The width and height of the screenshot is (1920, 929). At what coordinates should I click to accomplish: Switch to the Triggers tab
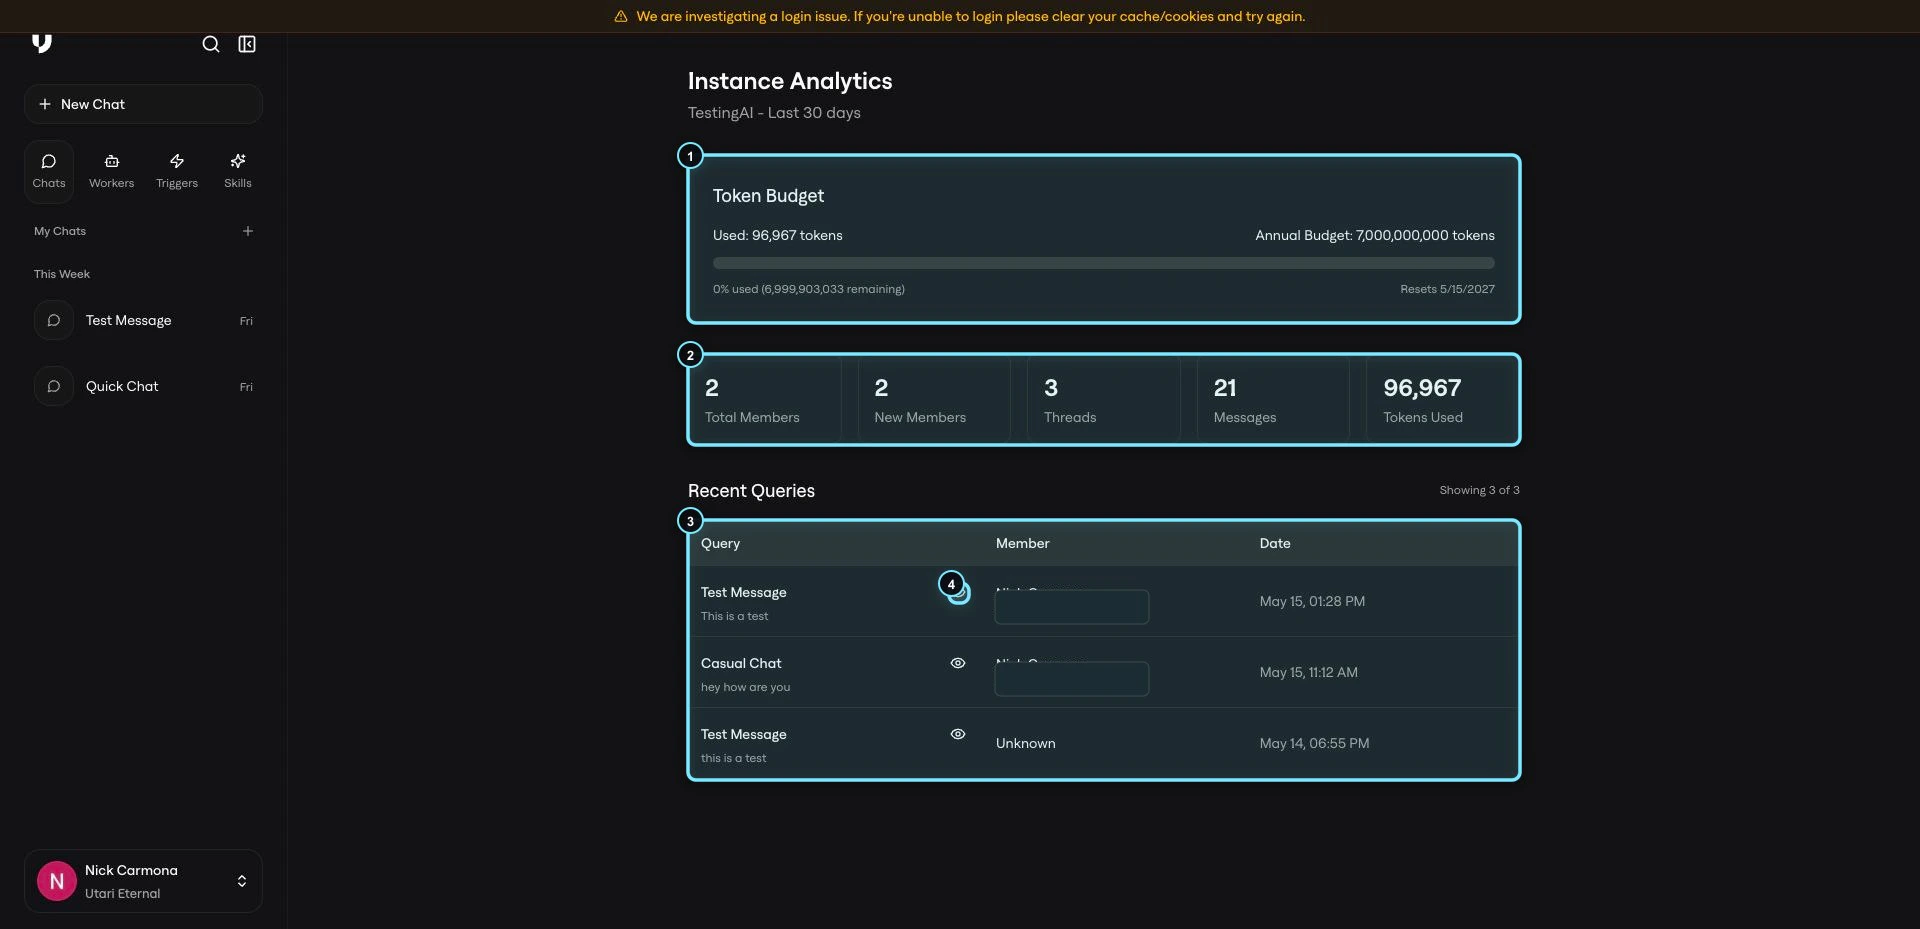click(177, 171)
